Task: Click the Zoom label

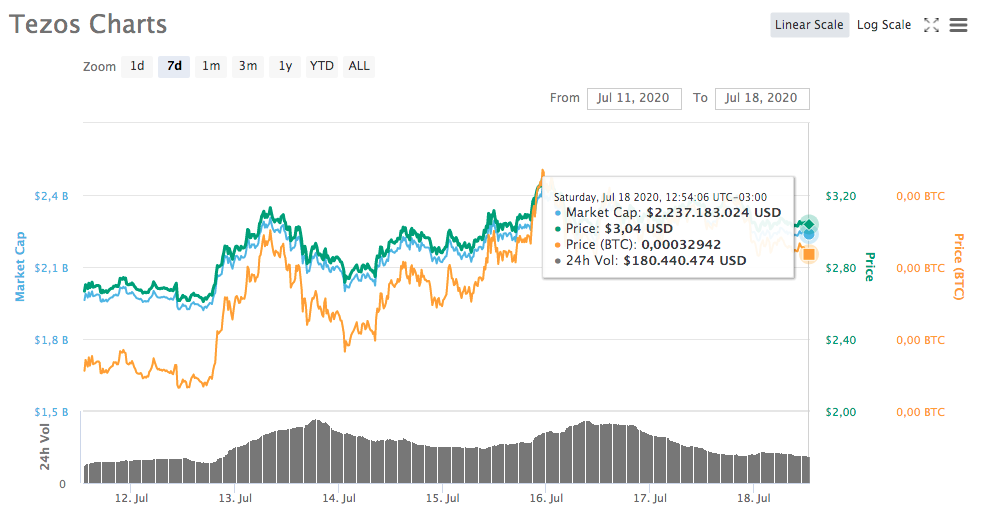Action: click(99, 67)
